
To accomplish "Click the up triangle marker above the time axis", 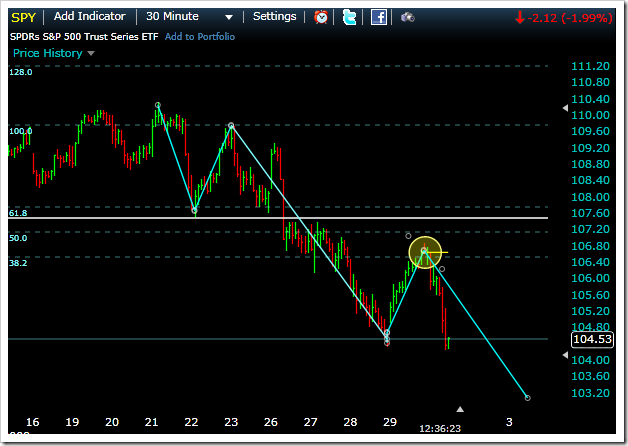I will tap(460, 409).
